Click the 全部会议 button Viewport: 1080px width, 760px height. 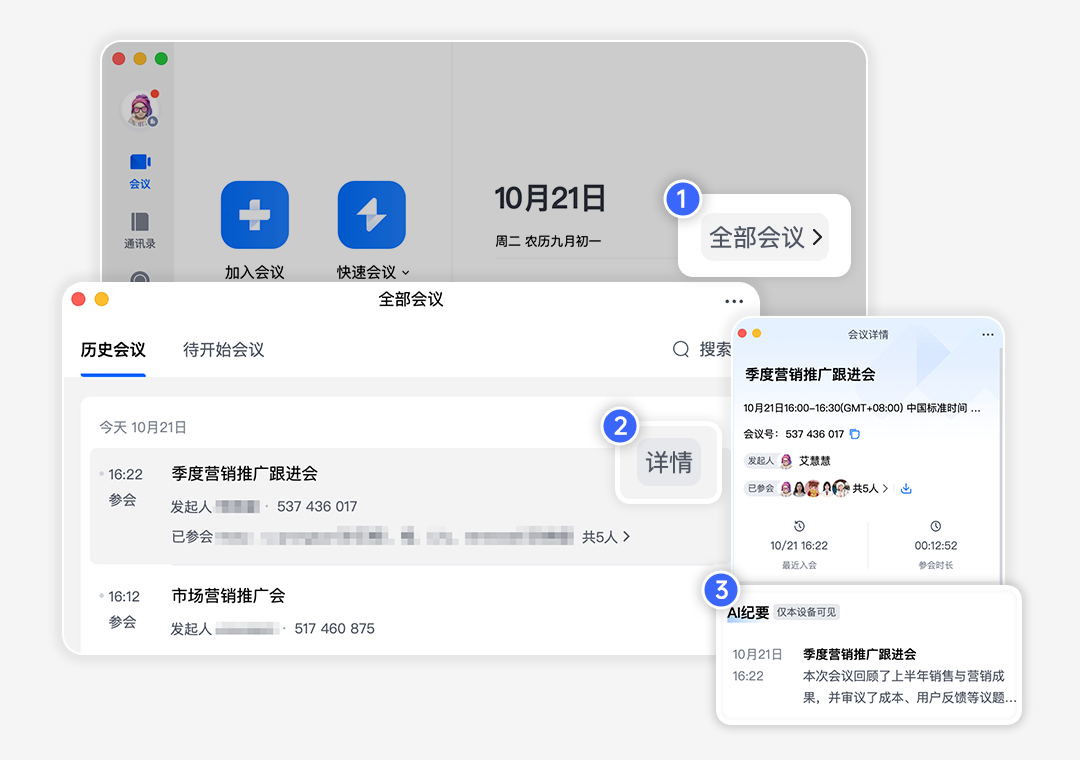(x=765, y=237)
